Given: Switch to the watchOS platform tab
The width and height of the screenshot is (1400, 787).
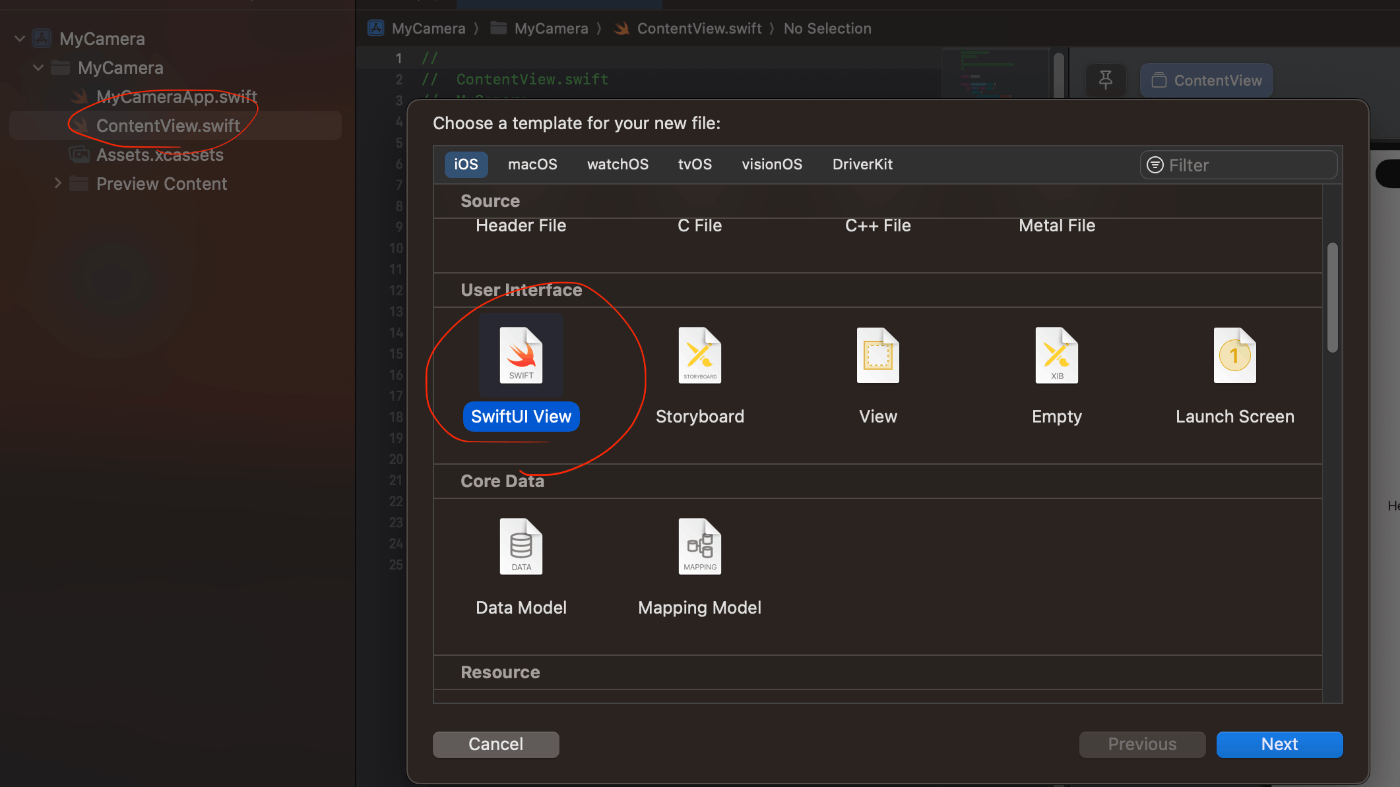Looking at the screenshot, I should click(x=618, y=164).
